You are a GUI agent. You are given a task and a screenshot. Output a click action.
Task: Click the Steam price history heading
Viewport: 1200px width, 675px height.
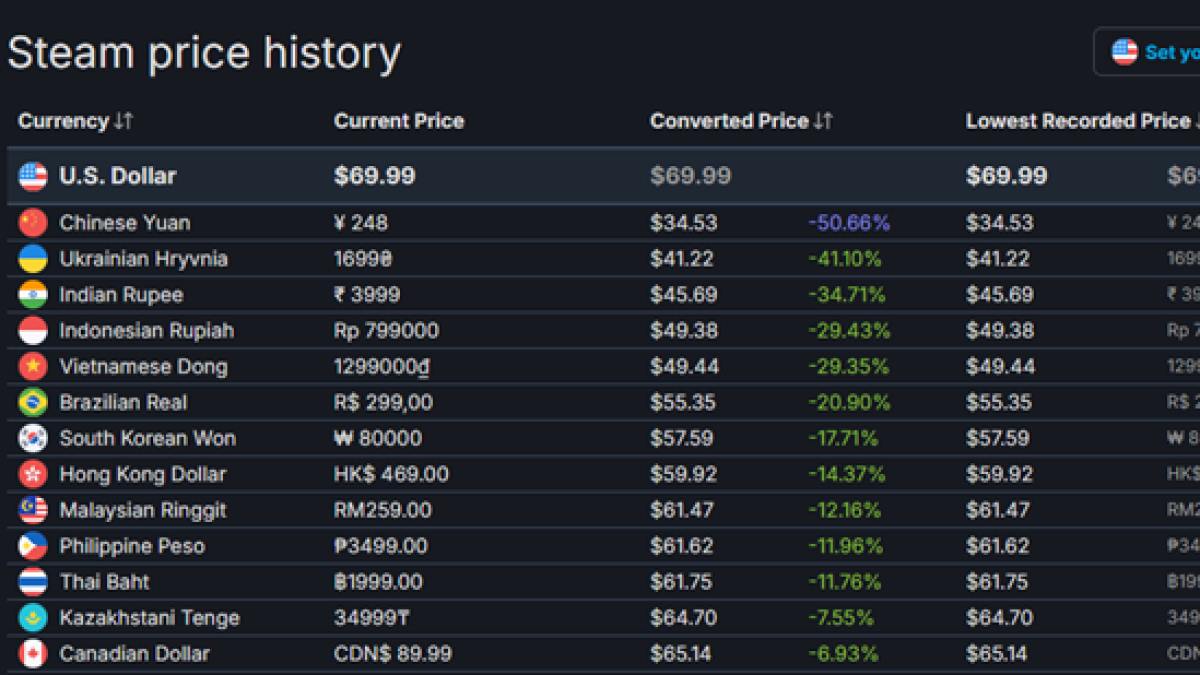(204, 52)
